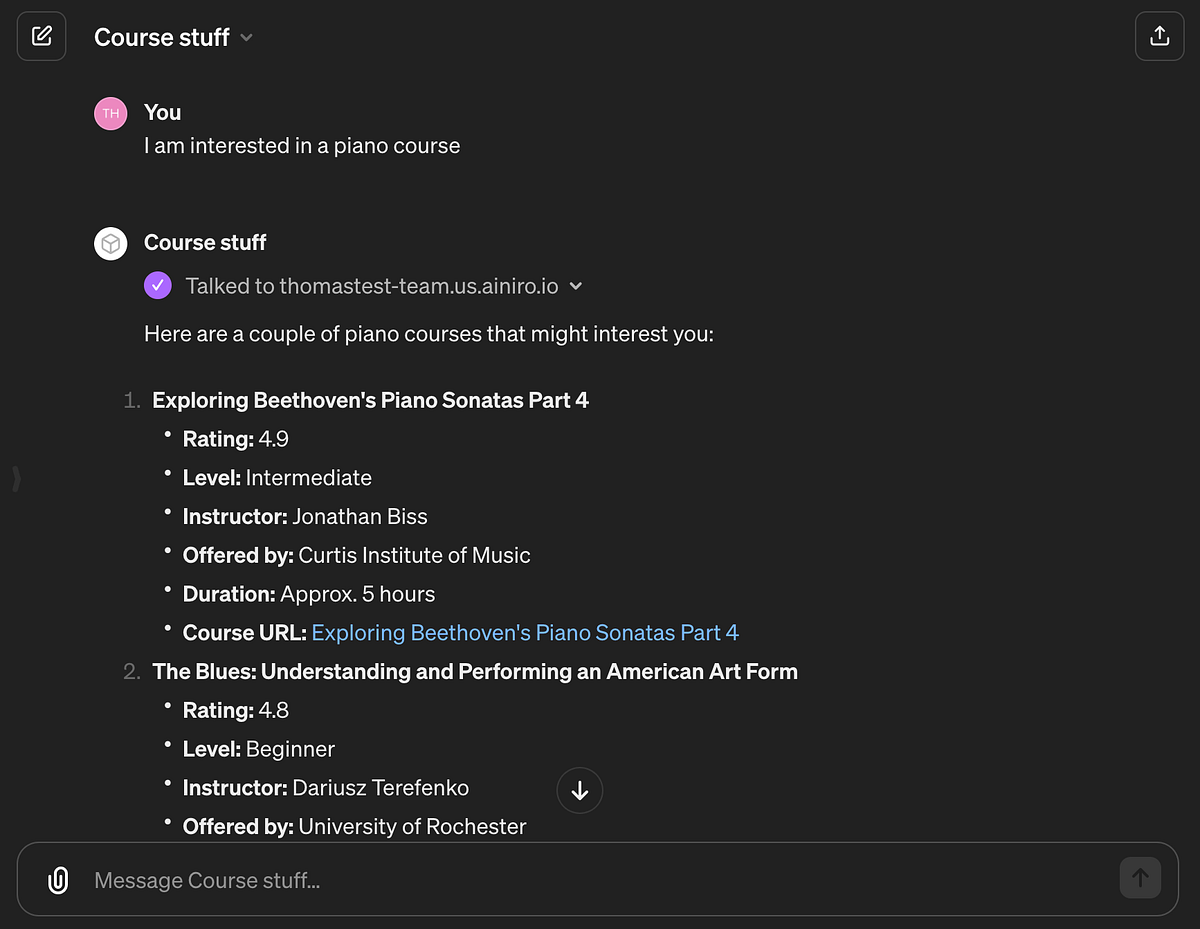Click the 'I am interested in a piano course' message
Screen dimensions: 1200x929
[x=302, y=146]
